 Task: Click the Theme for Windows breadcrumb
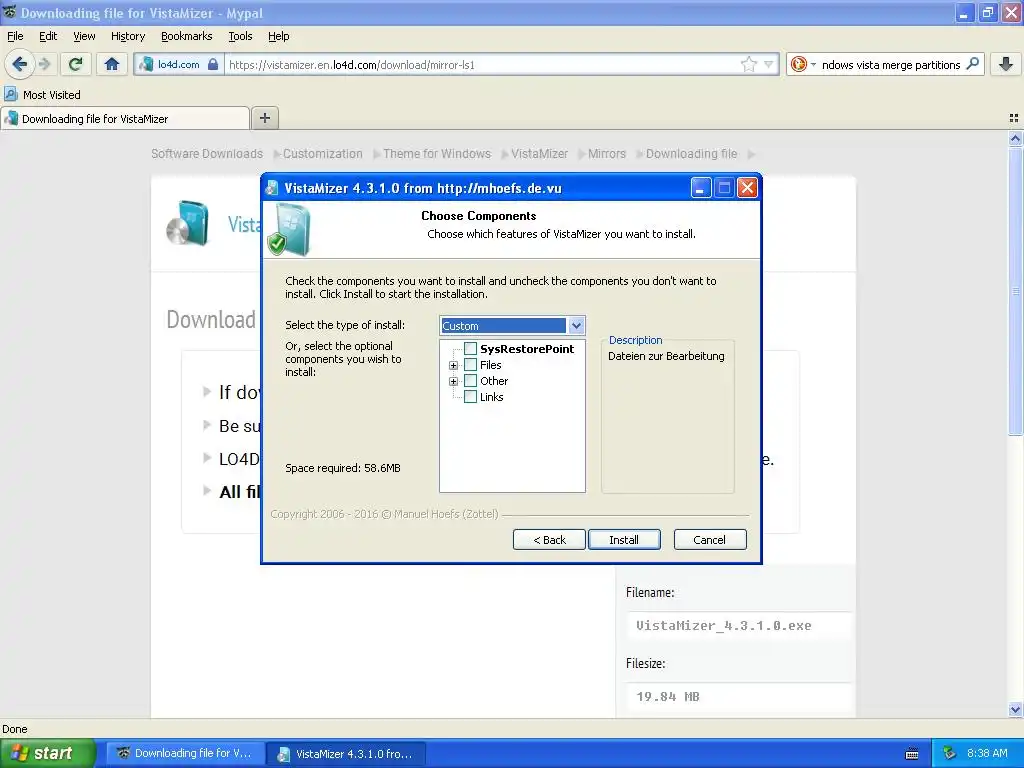coord(437,153)
